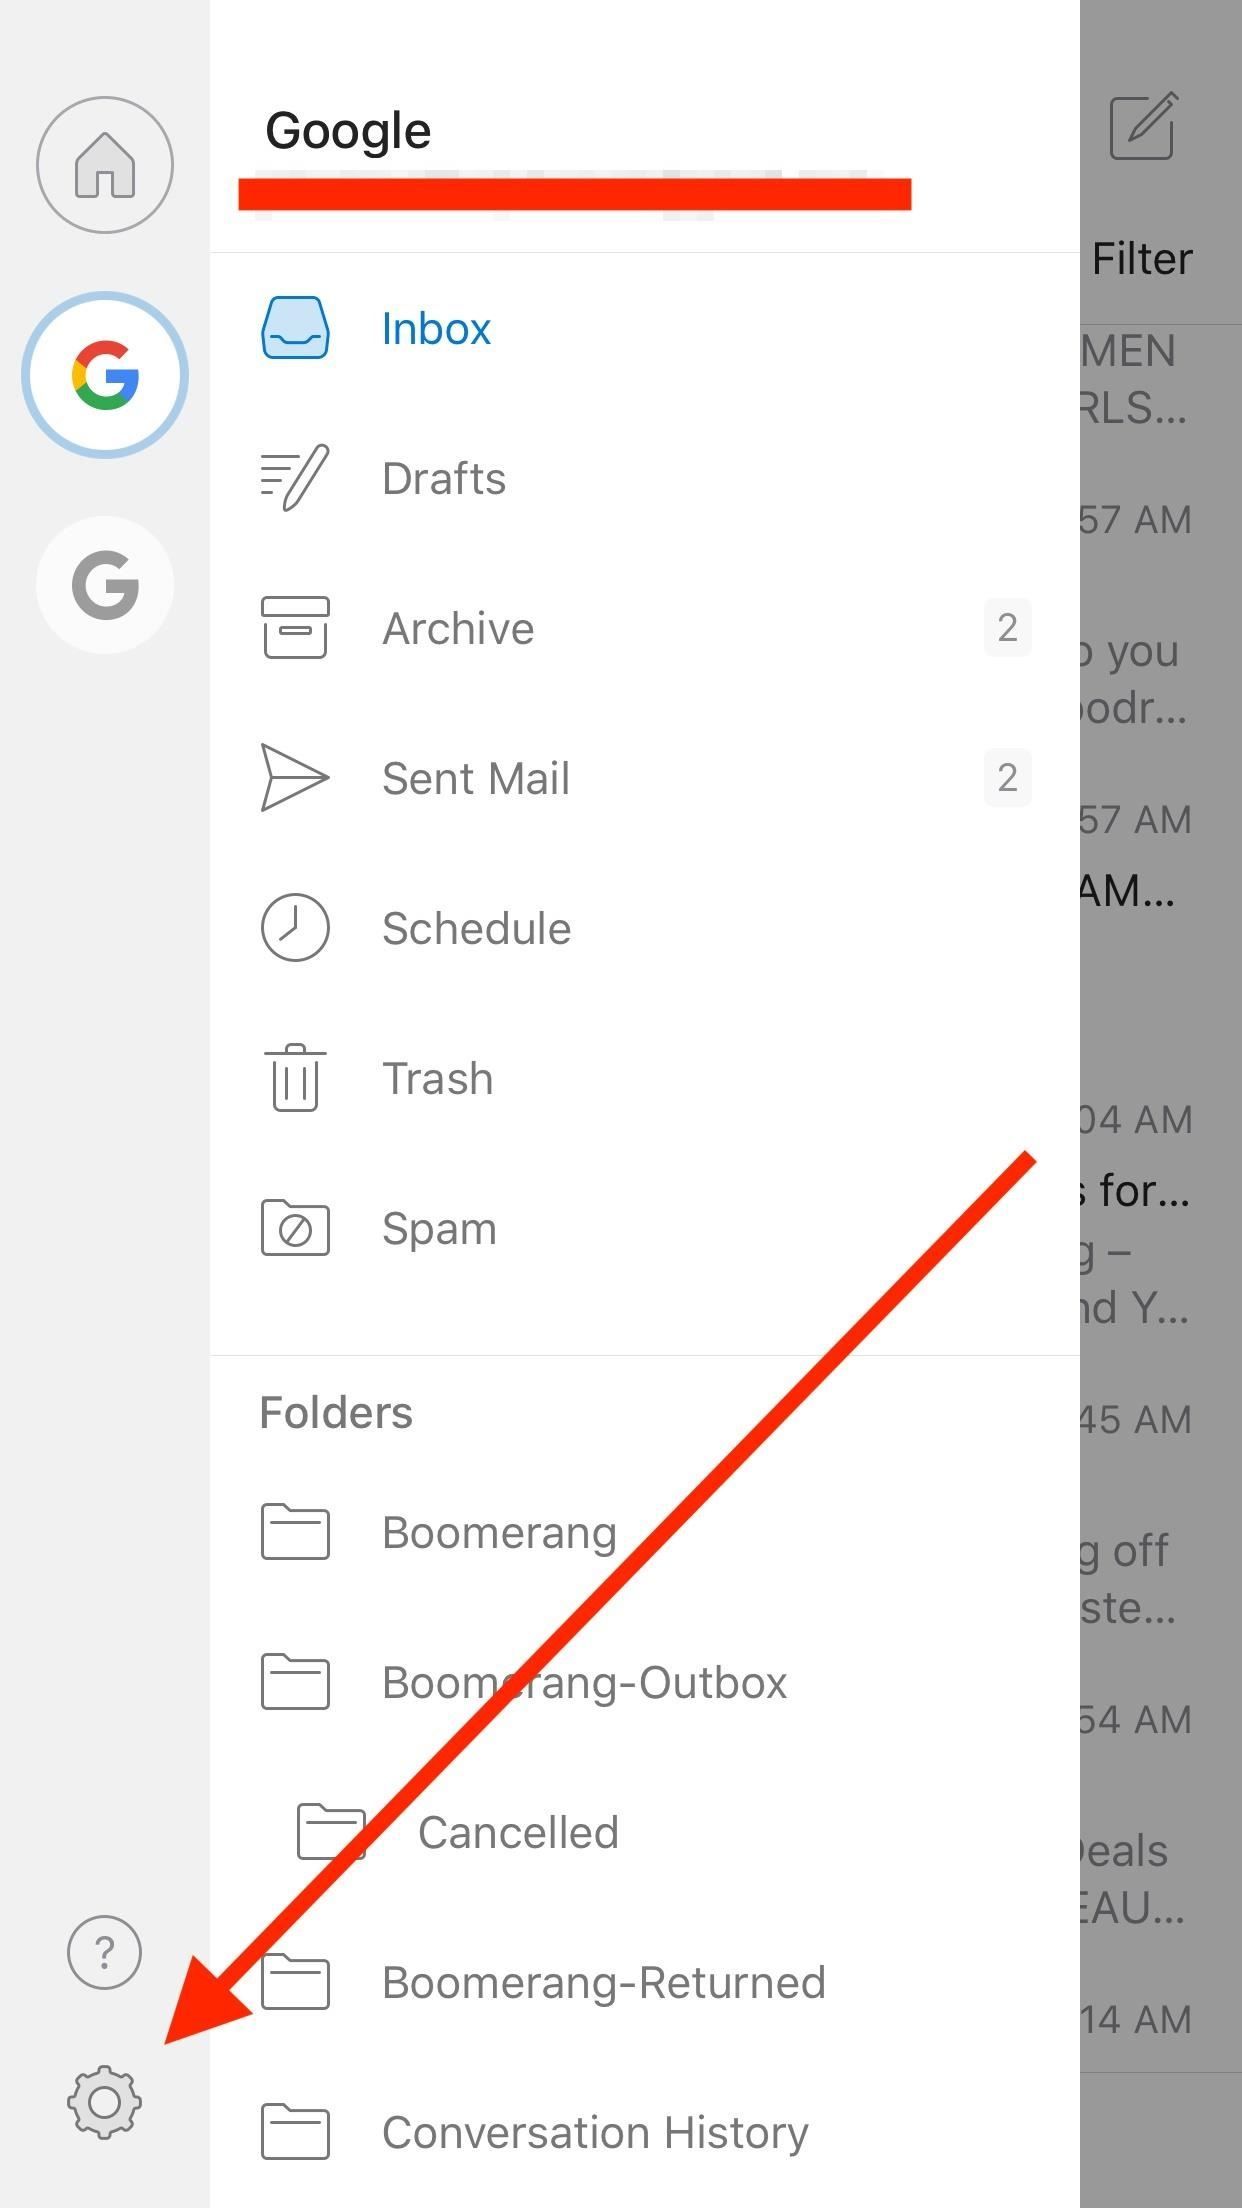The width and height of the screenshot is (1242, 2208).
Task: Tap the Trash bin icon
Action: 295,1078
